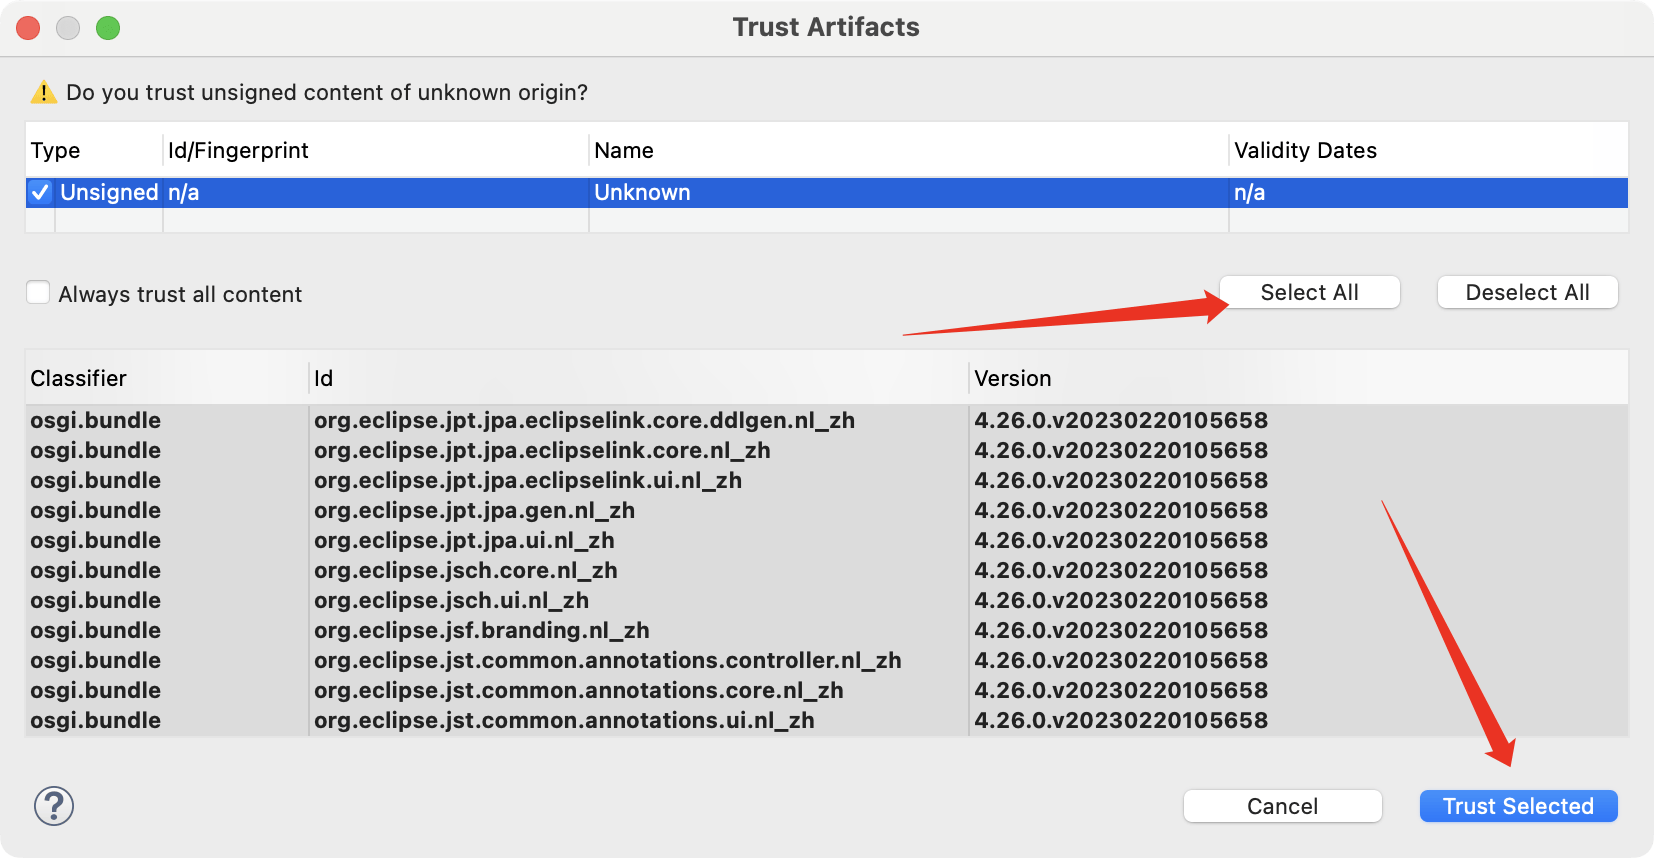Open the help question mark icon
The width and height of the screenshot is (1654, 858).
[x=54, y=806]
